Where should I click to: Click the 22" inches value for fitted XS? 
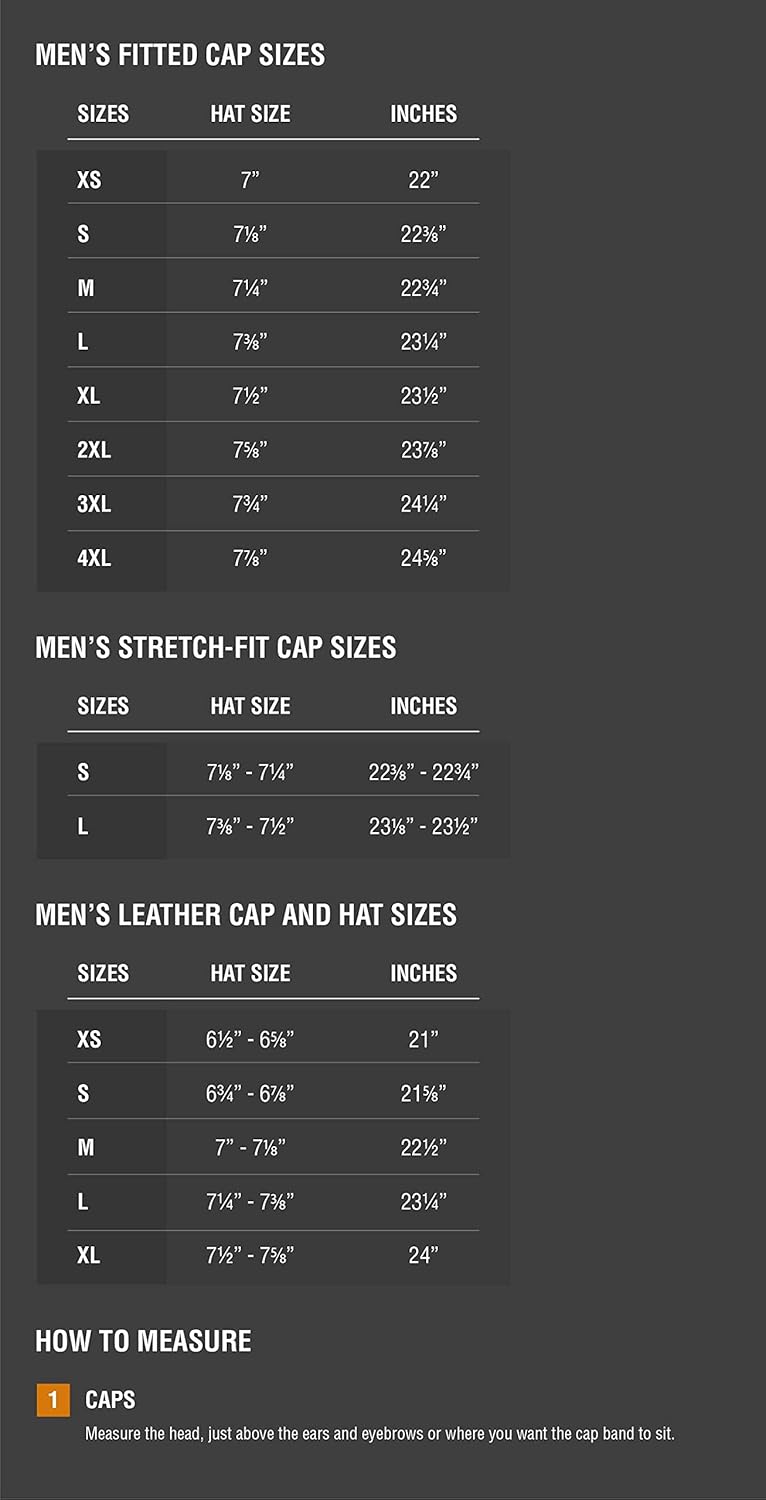[423, 180]
